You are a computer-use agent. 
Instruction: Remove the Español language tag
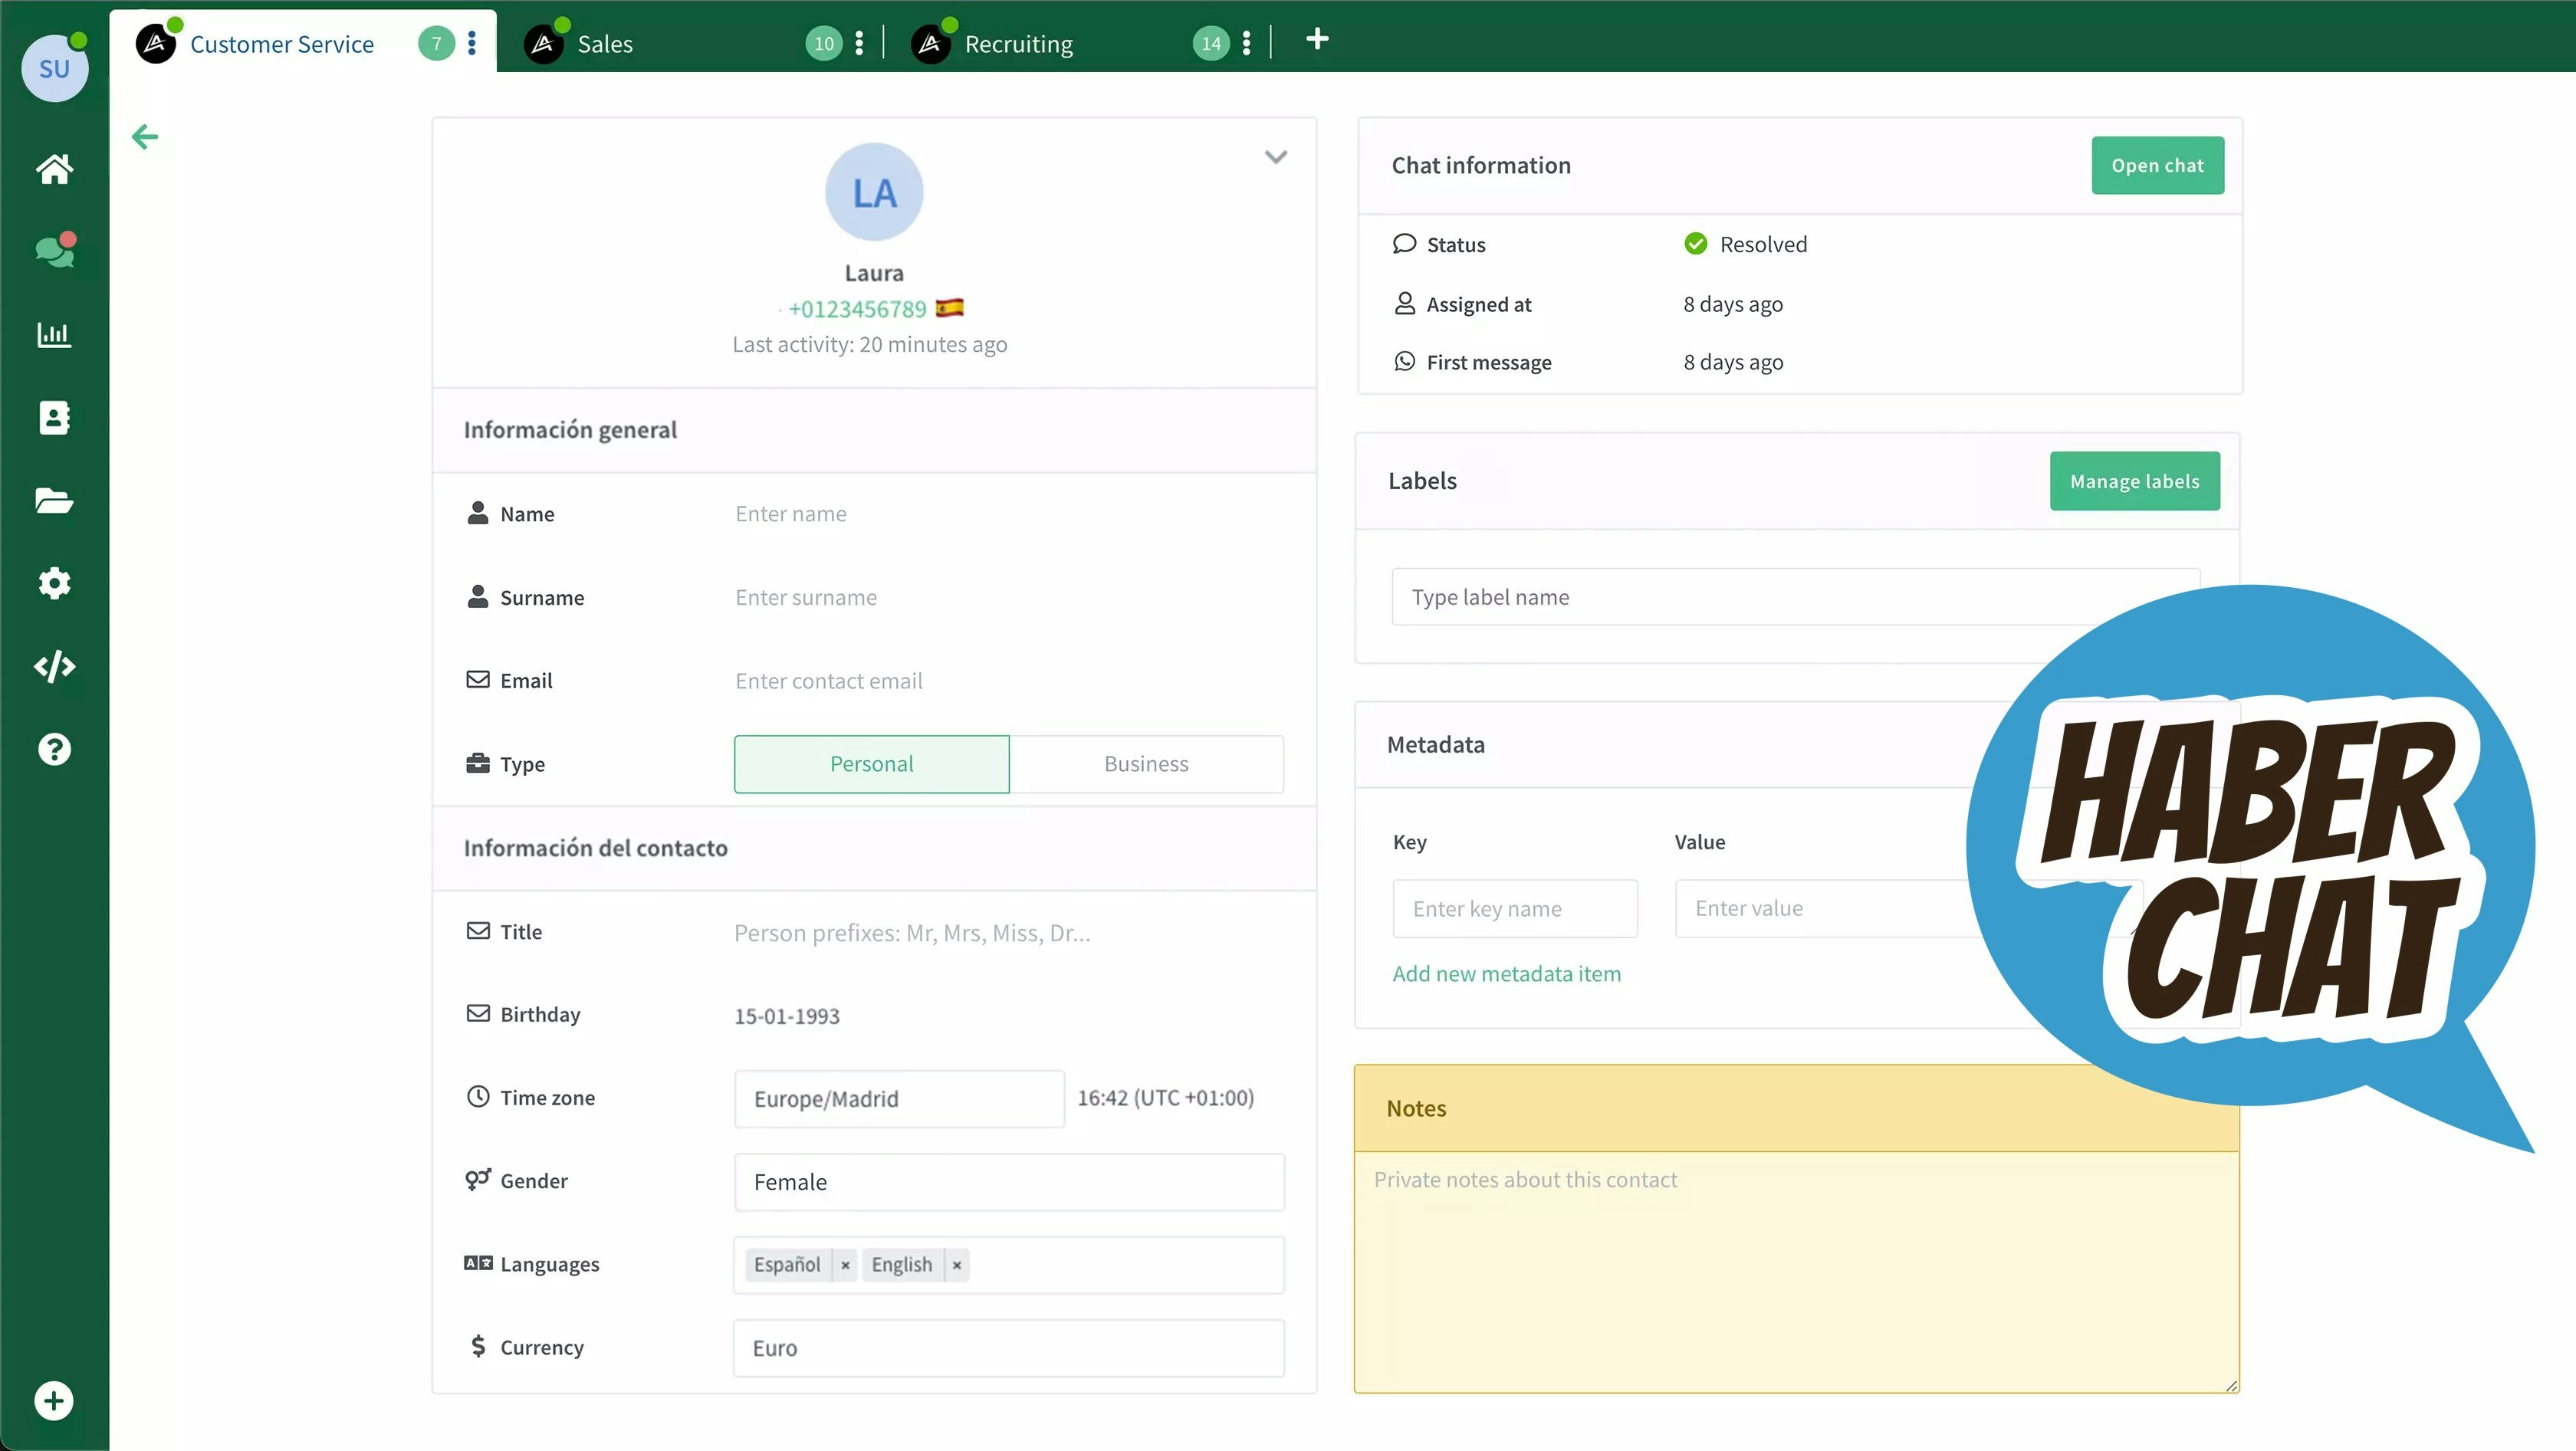[x=845, y=1265]
